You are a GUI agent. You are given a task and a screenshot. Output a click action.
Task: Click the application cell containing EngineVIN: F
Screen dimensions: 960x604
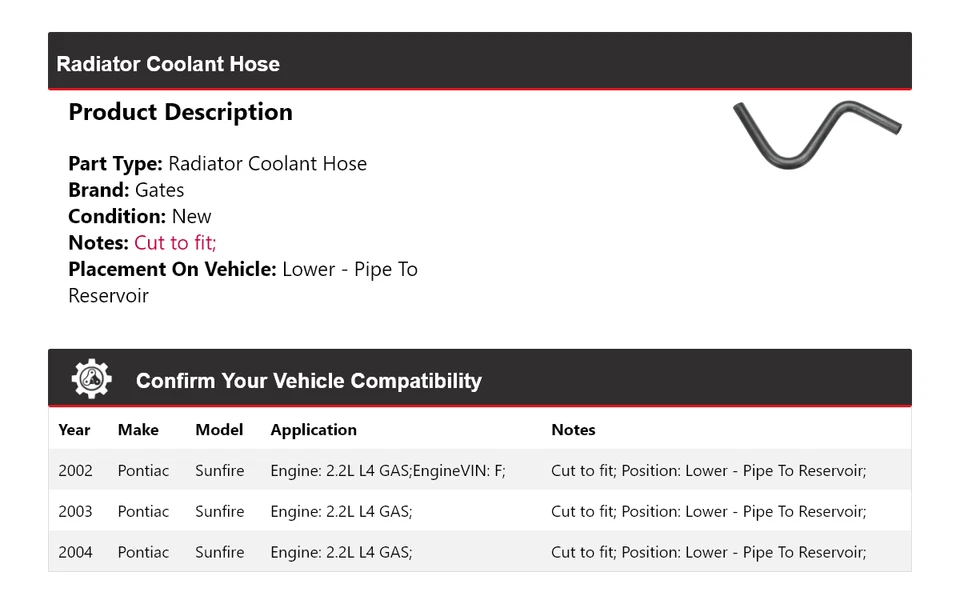388,471
